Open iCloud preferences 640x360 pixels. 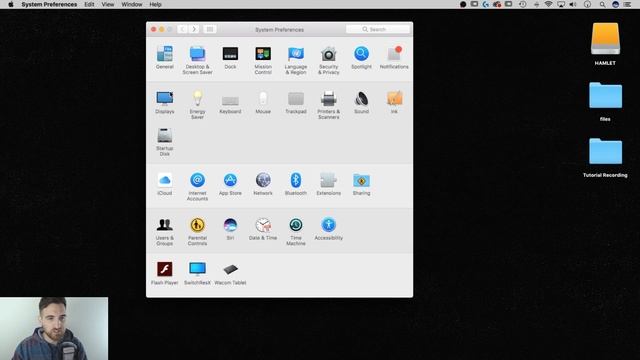164,184
